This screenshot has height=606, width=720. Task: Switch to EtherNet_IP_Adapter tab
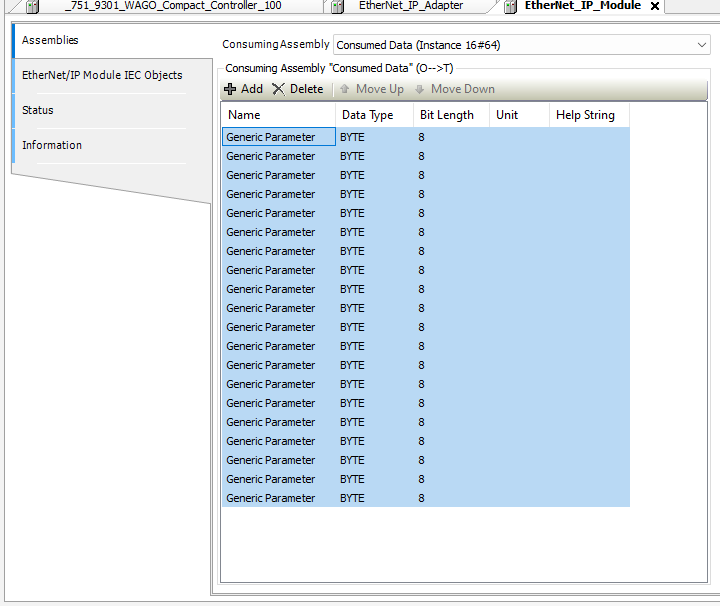[x=411, y=6]
